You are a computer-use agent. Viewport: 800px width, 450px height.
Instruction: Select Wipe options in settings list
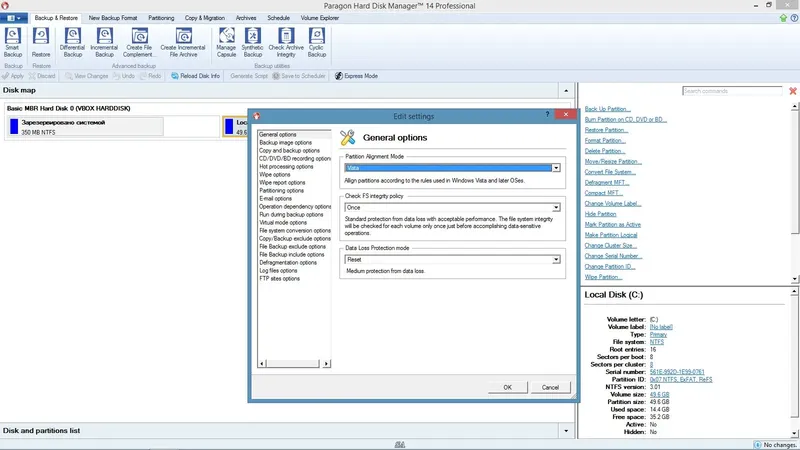pos(274,174)
